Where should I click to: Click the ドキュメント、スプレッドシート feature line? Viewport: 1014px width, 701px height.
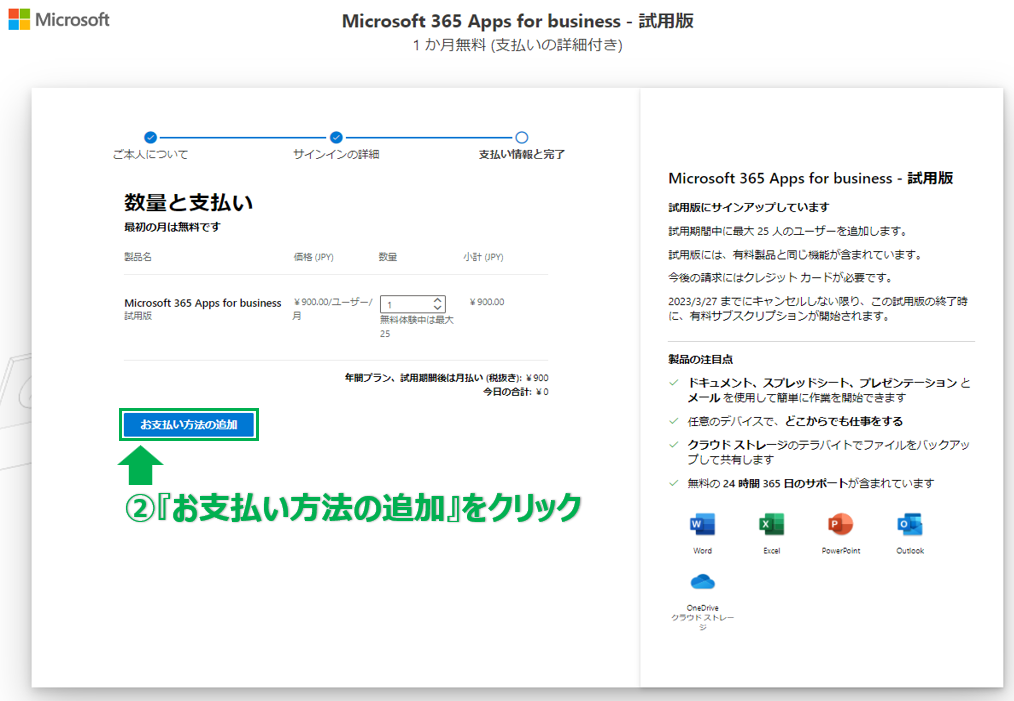click(829, 390)
